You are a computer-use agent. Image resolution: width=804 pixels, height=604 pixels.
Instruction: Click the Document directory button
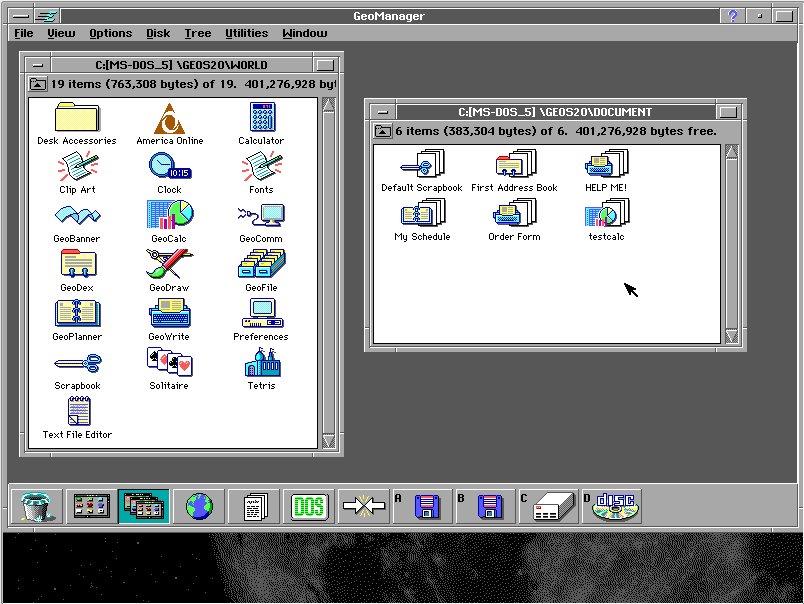point(254,507)
